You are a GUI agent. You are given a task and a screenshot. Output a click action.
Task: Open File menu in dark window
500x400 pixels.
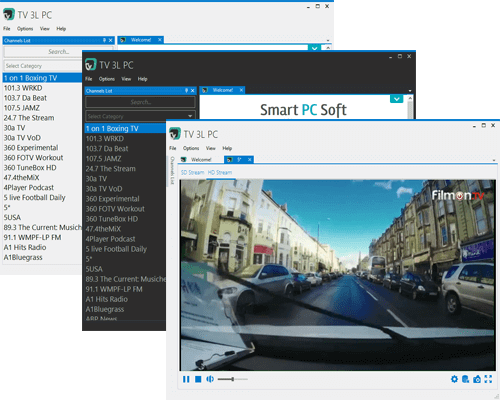tap(88, 79)
